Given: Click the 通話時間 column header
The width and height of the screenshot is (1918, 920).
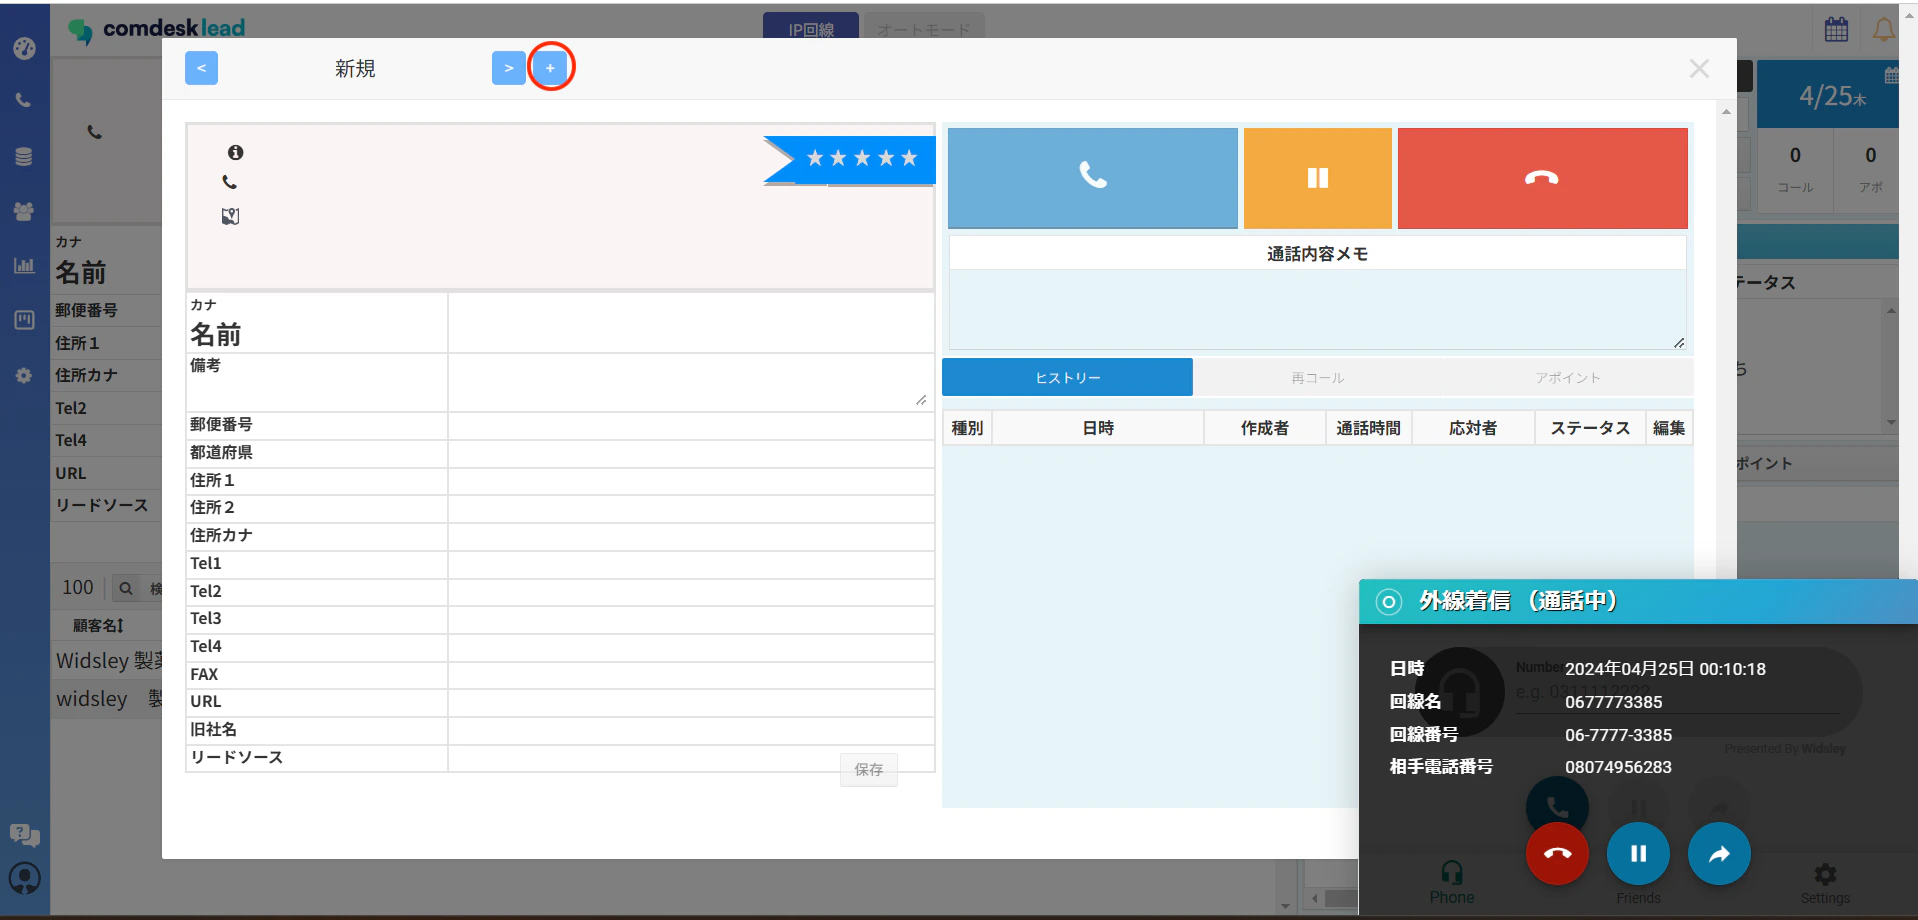Looking at the screenshot, I should click(1368, 428).
